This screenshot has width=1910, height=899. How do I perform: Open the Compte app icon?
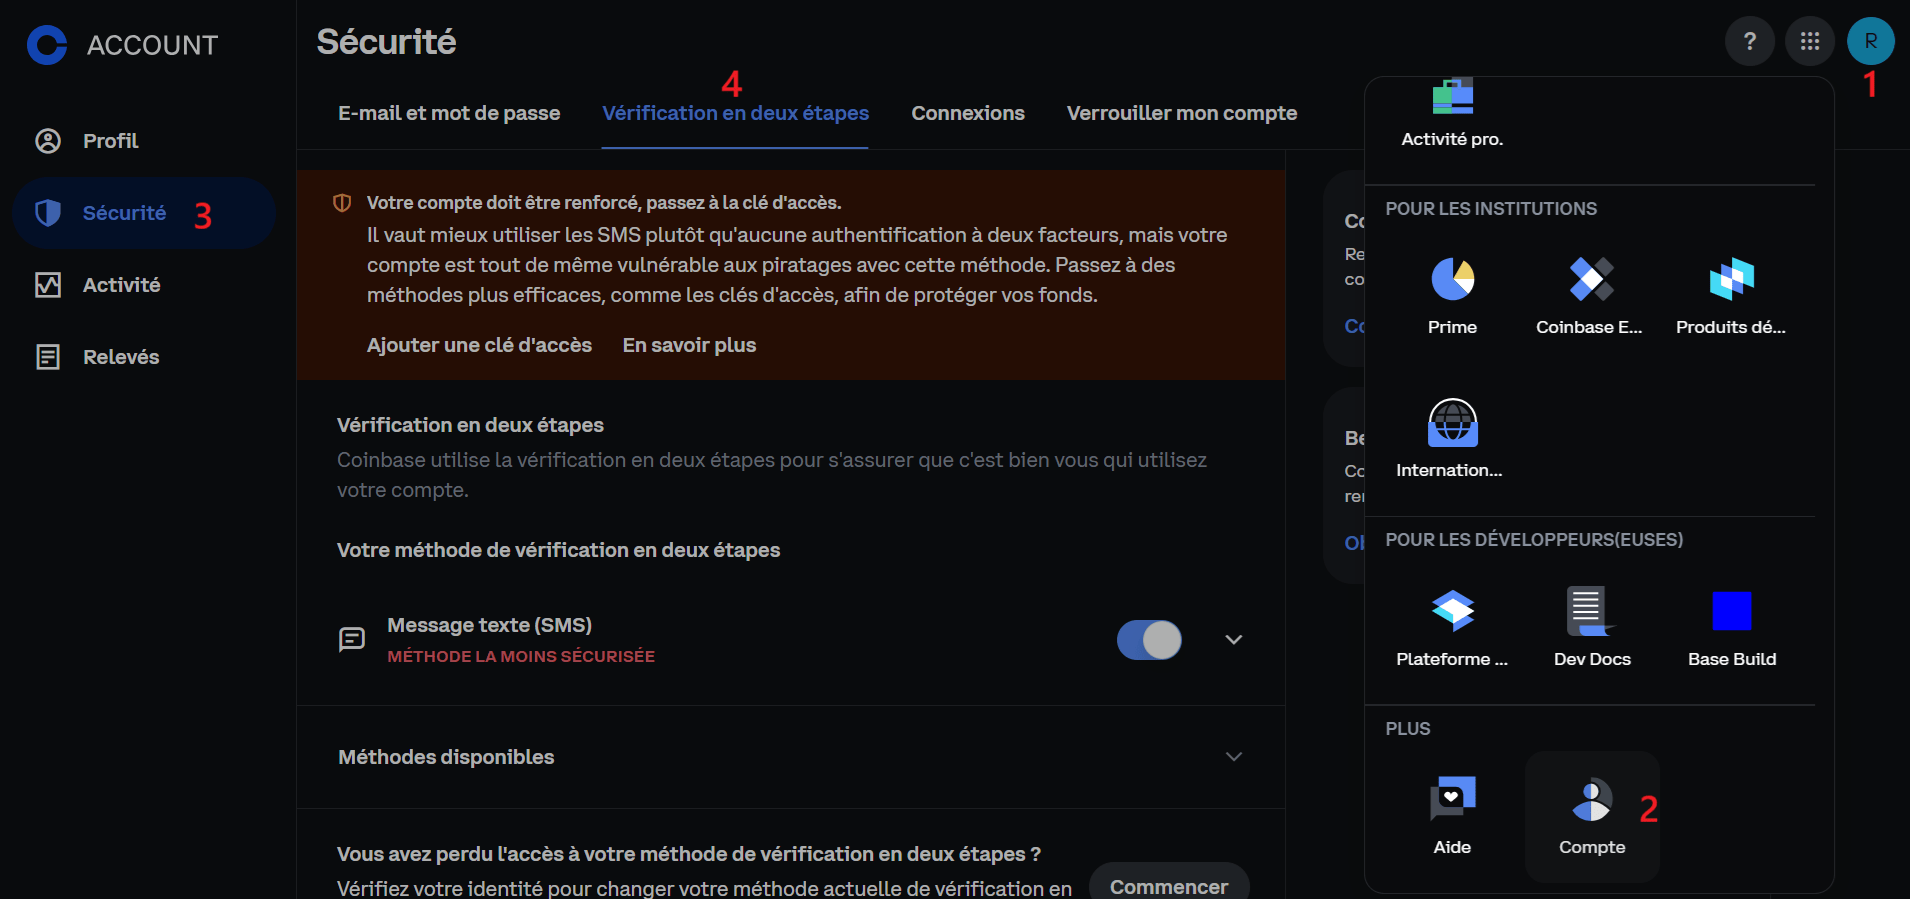tap(1592, 800)
